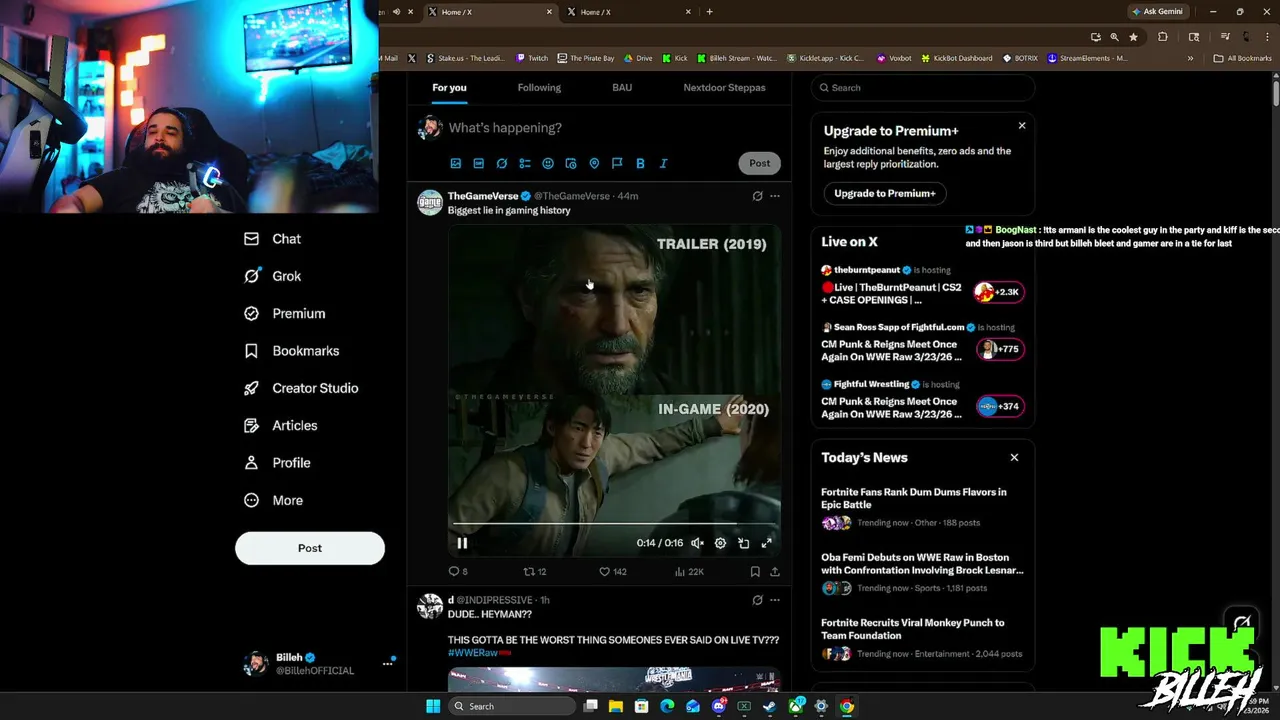Expand hidden bookmarks with the chevron

[1190, 58]
